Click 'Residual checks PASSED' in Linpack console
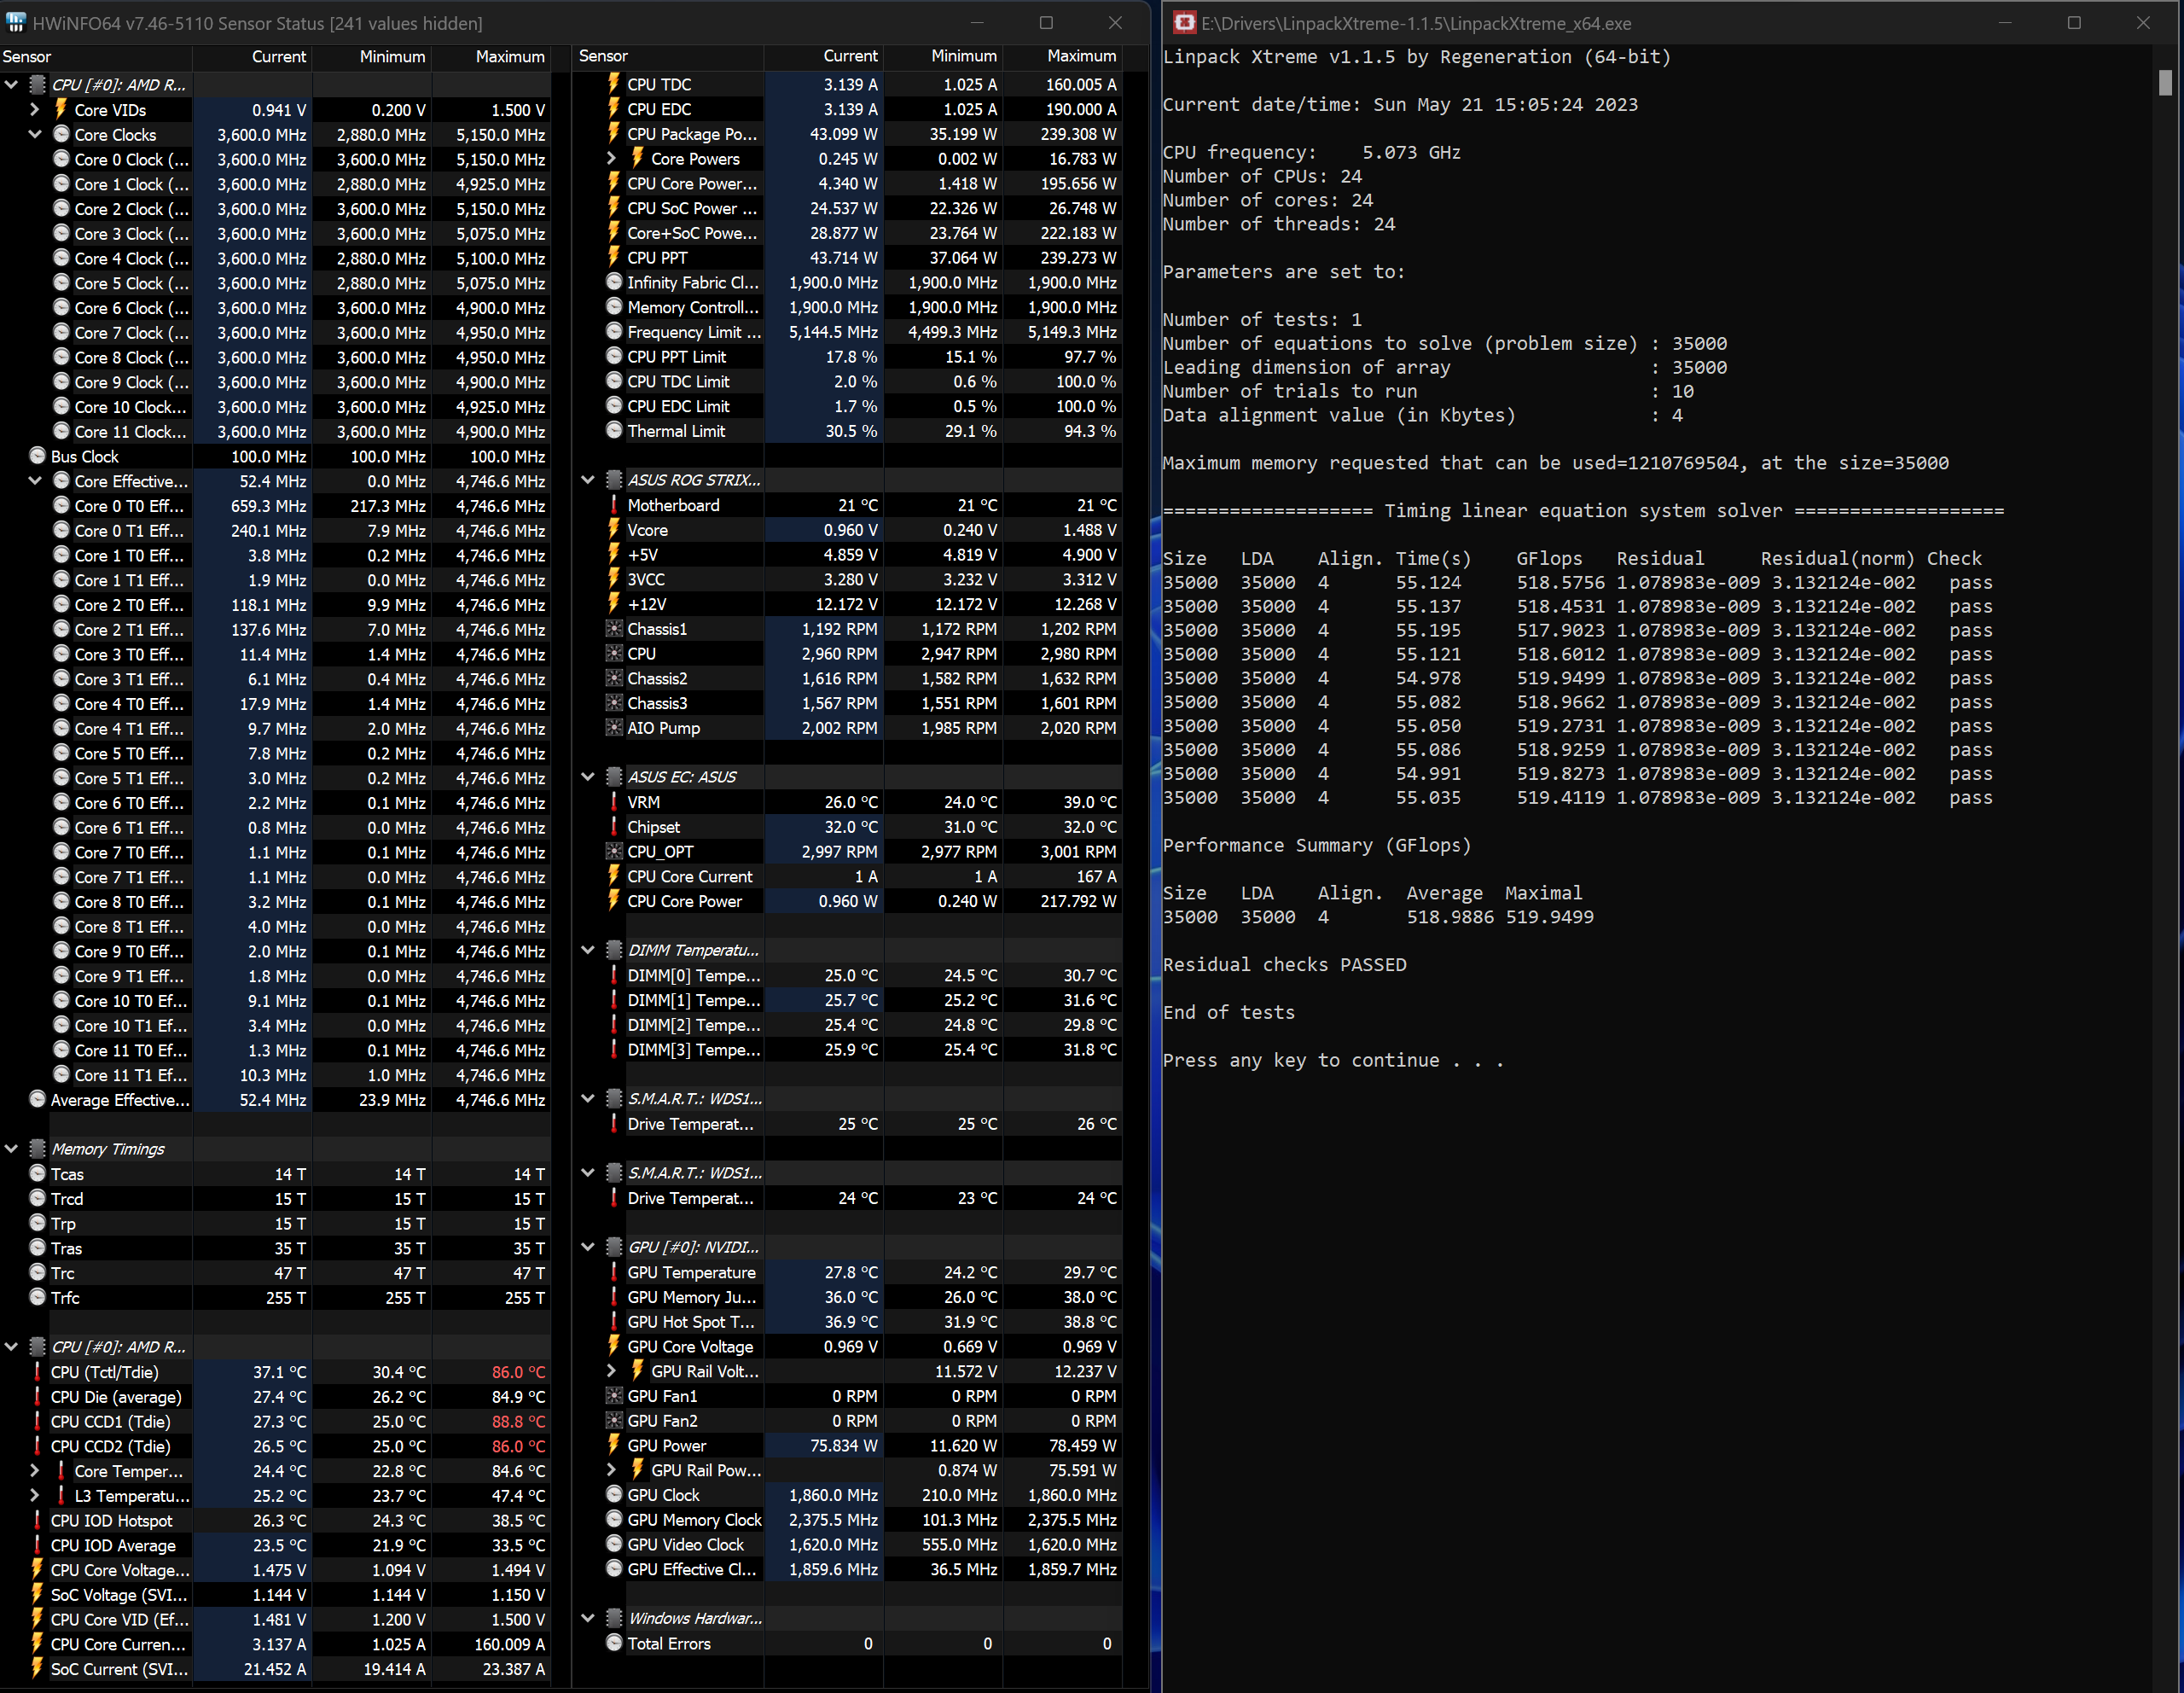Screen dimensions: 2184x1693 pos(1284,964)
